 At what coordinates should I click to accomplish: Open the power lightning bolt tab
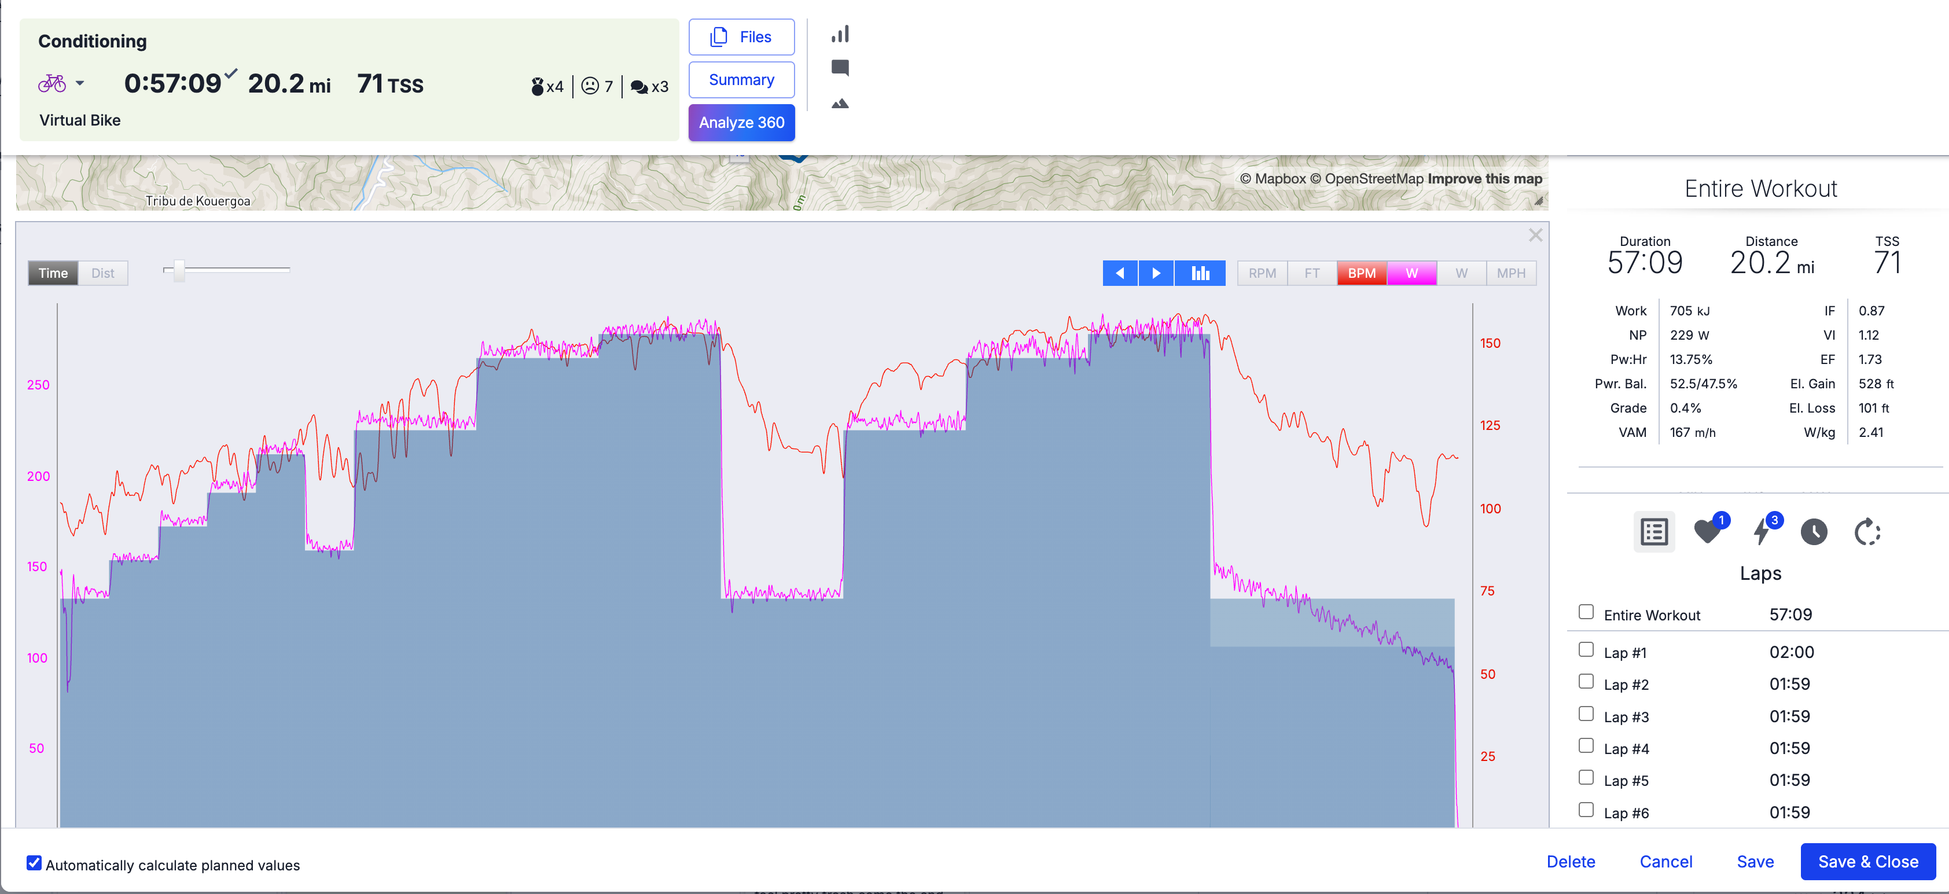pyautogui.click(x=1762, y=532)
